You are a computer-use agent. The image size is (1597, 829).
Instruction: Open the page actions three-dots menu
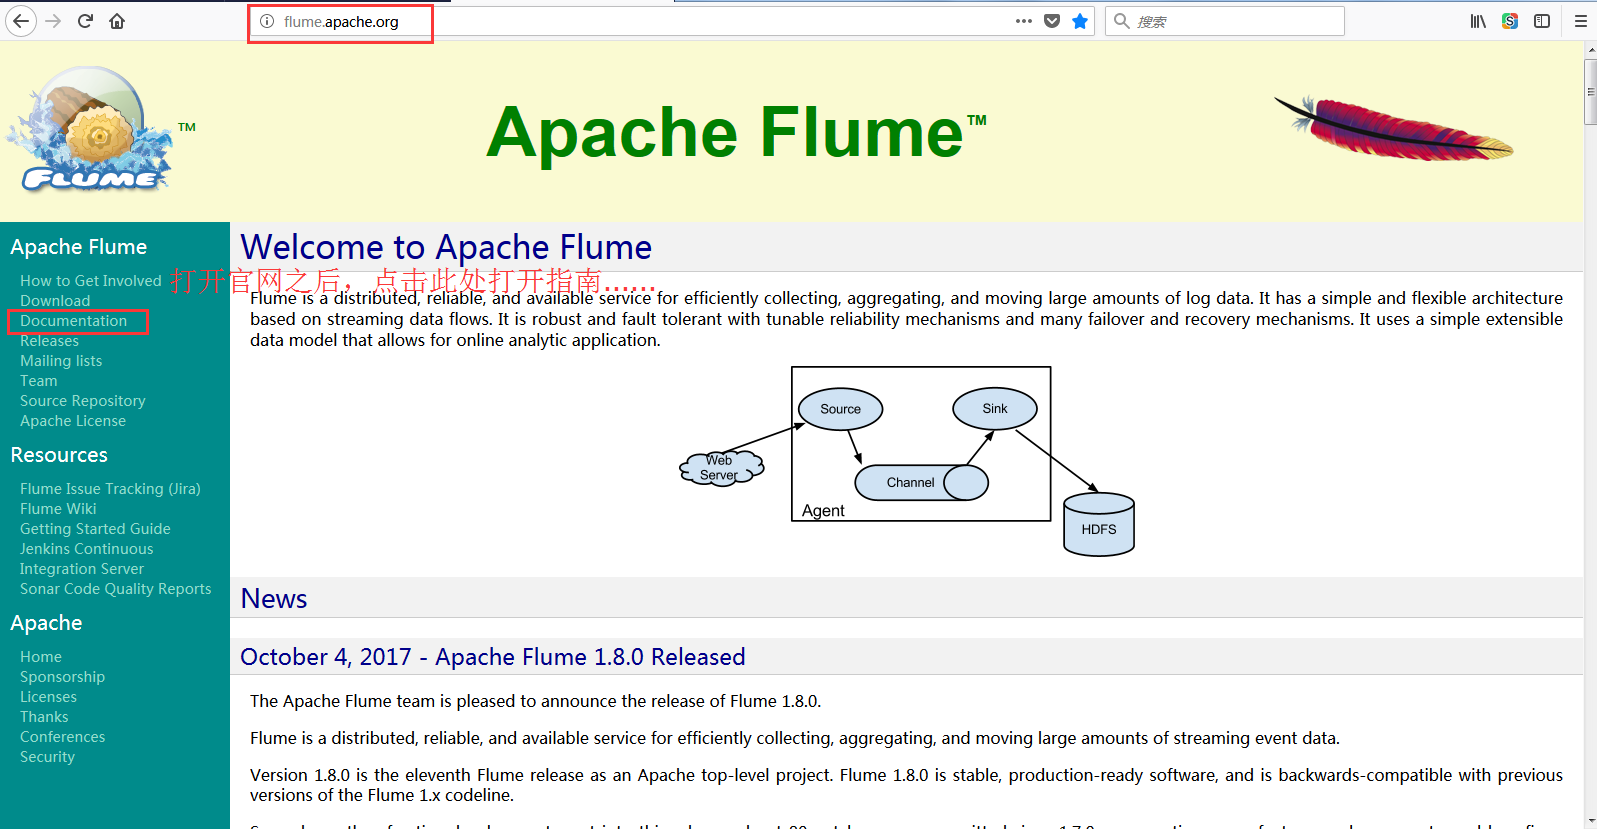point(1024,21)
